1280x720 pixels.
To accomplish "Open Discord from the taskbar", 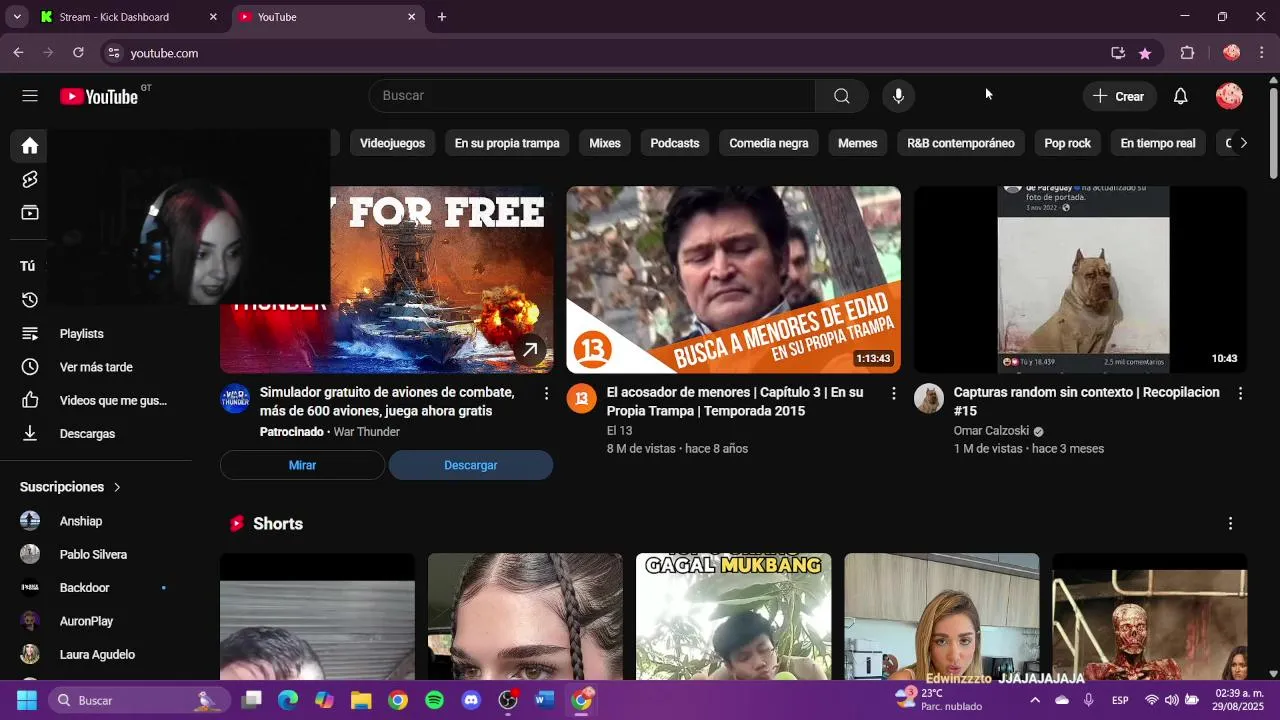I will 471,700.
